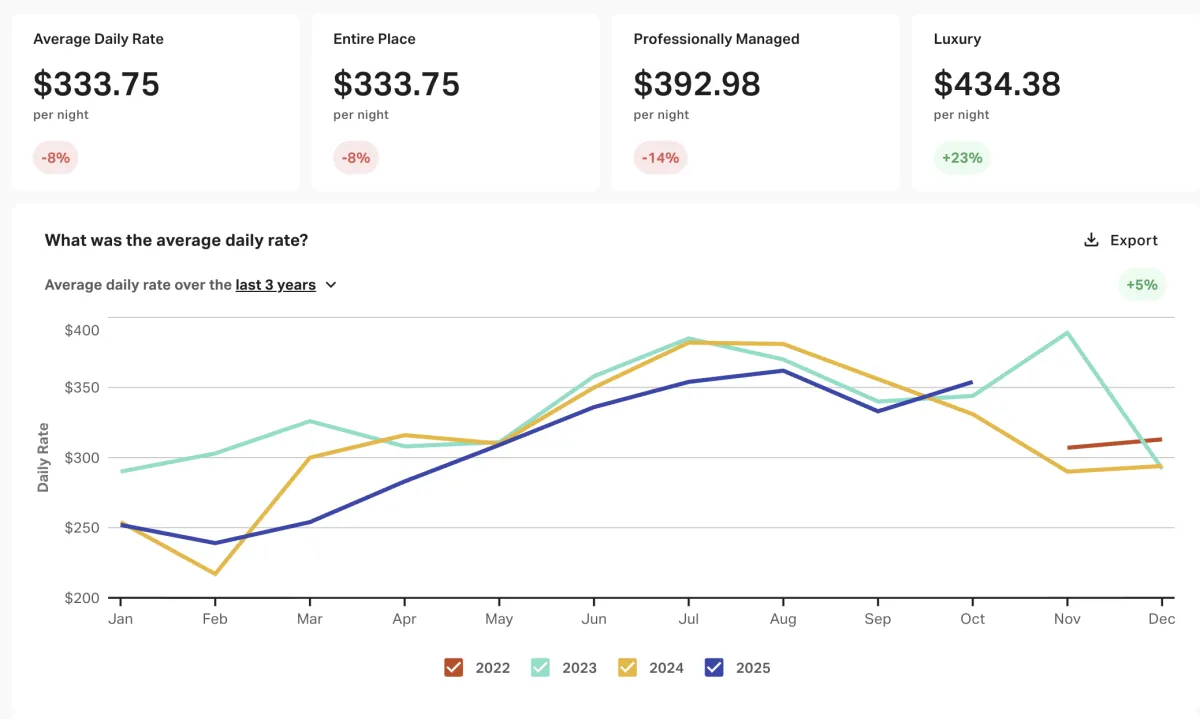The width and height of the screenshot is (1200, 719).
Task: Toggle the 2022 series checkbox
Action: pyautogui.click(x=454, y=667)
